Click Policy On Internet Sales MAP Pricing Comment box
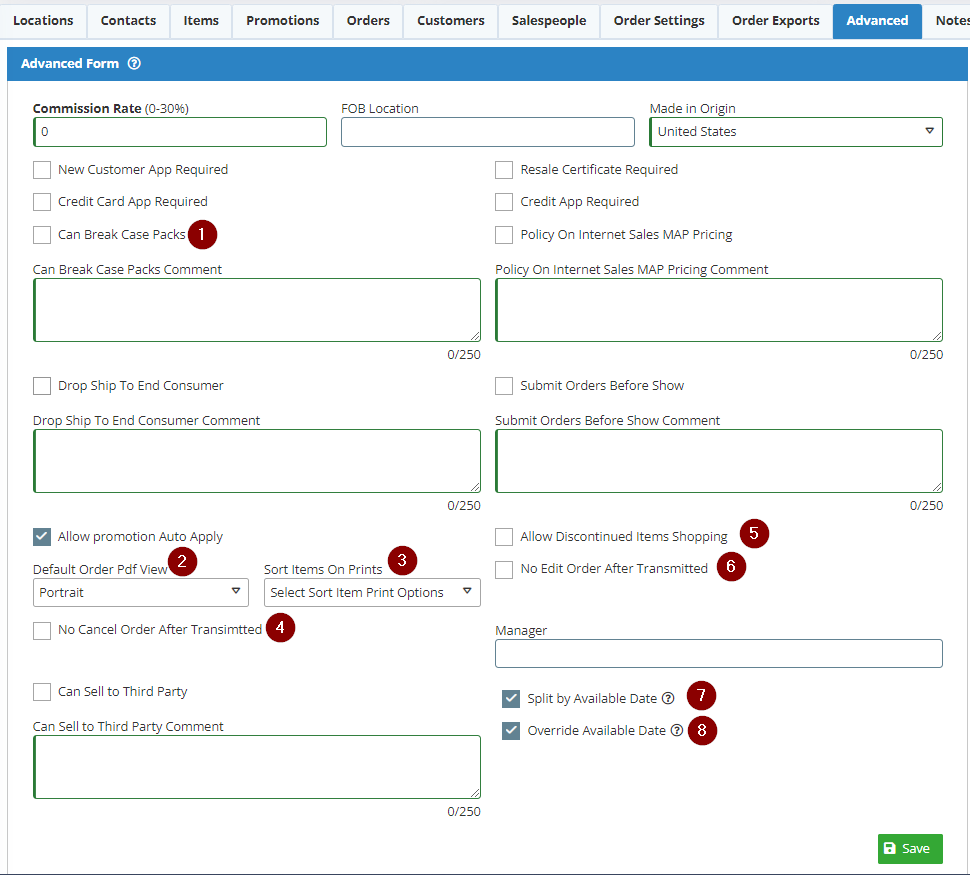Viewport: 970px width, 875px height. click(719, 310)
